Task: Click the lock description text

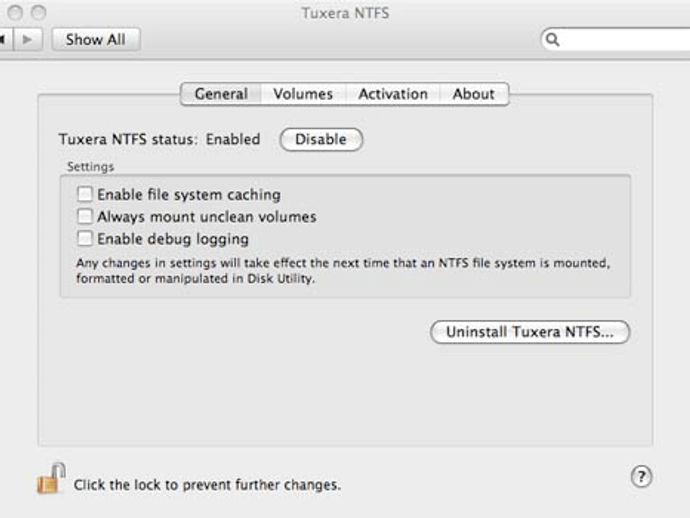Action: [207, 485]
